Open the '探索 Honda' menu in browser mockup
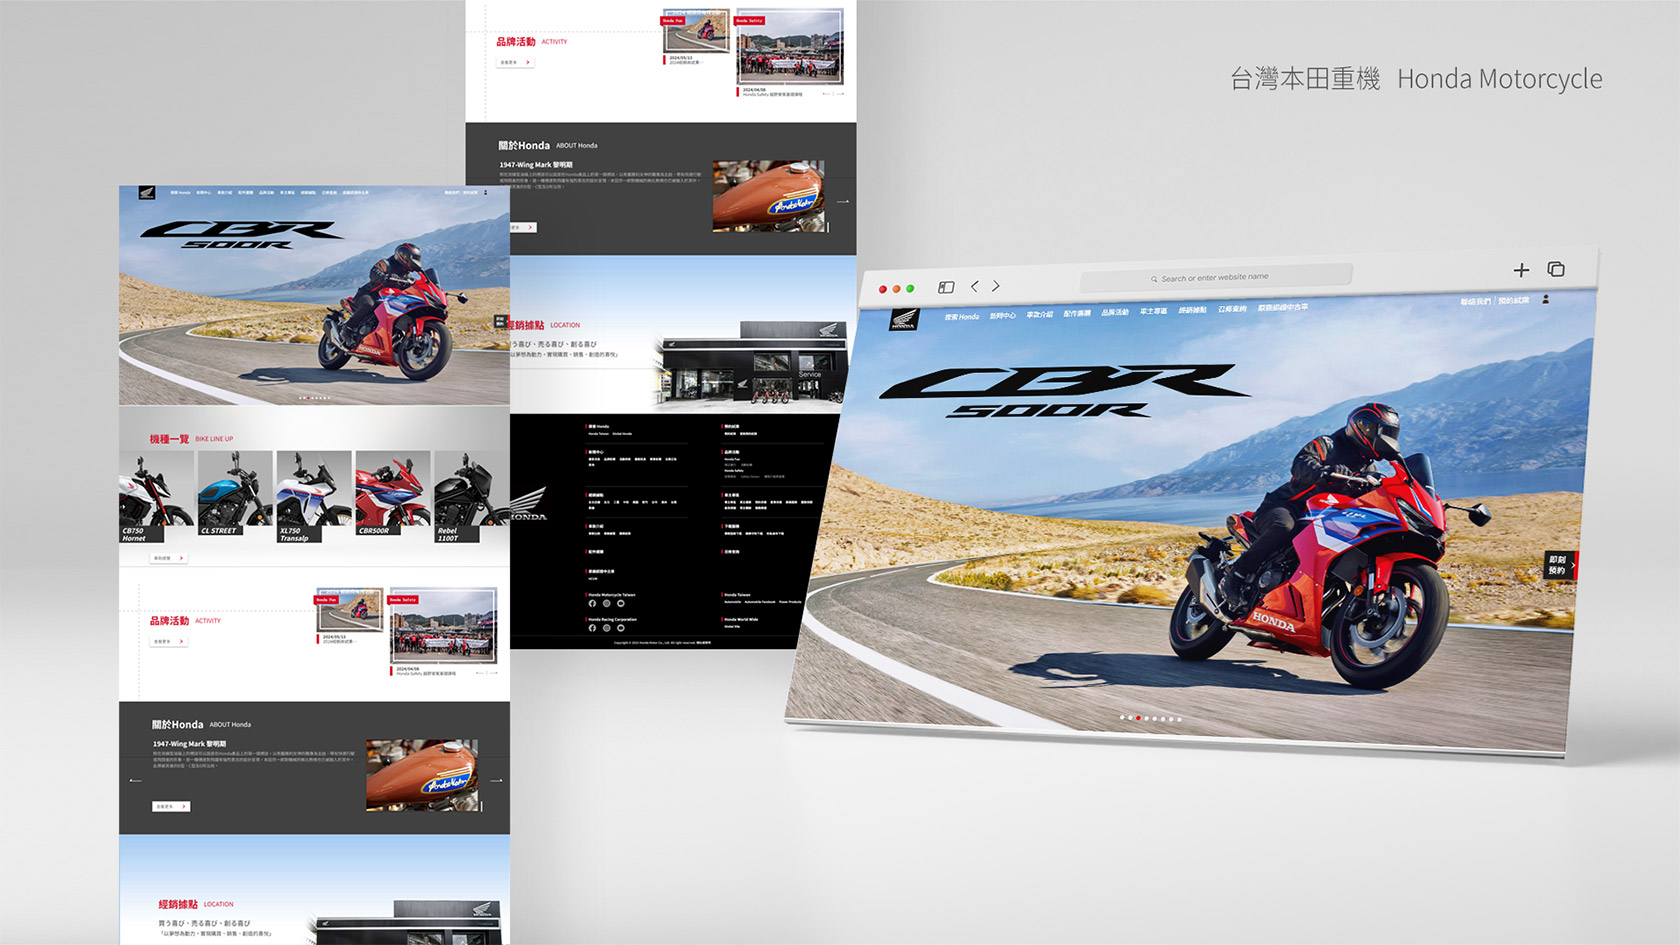This screenshot has width=1680, height=945. point(962,316)
